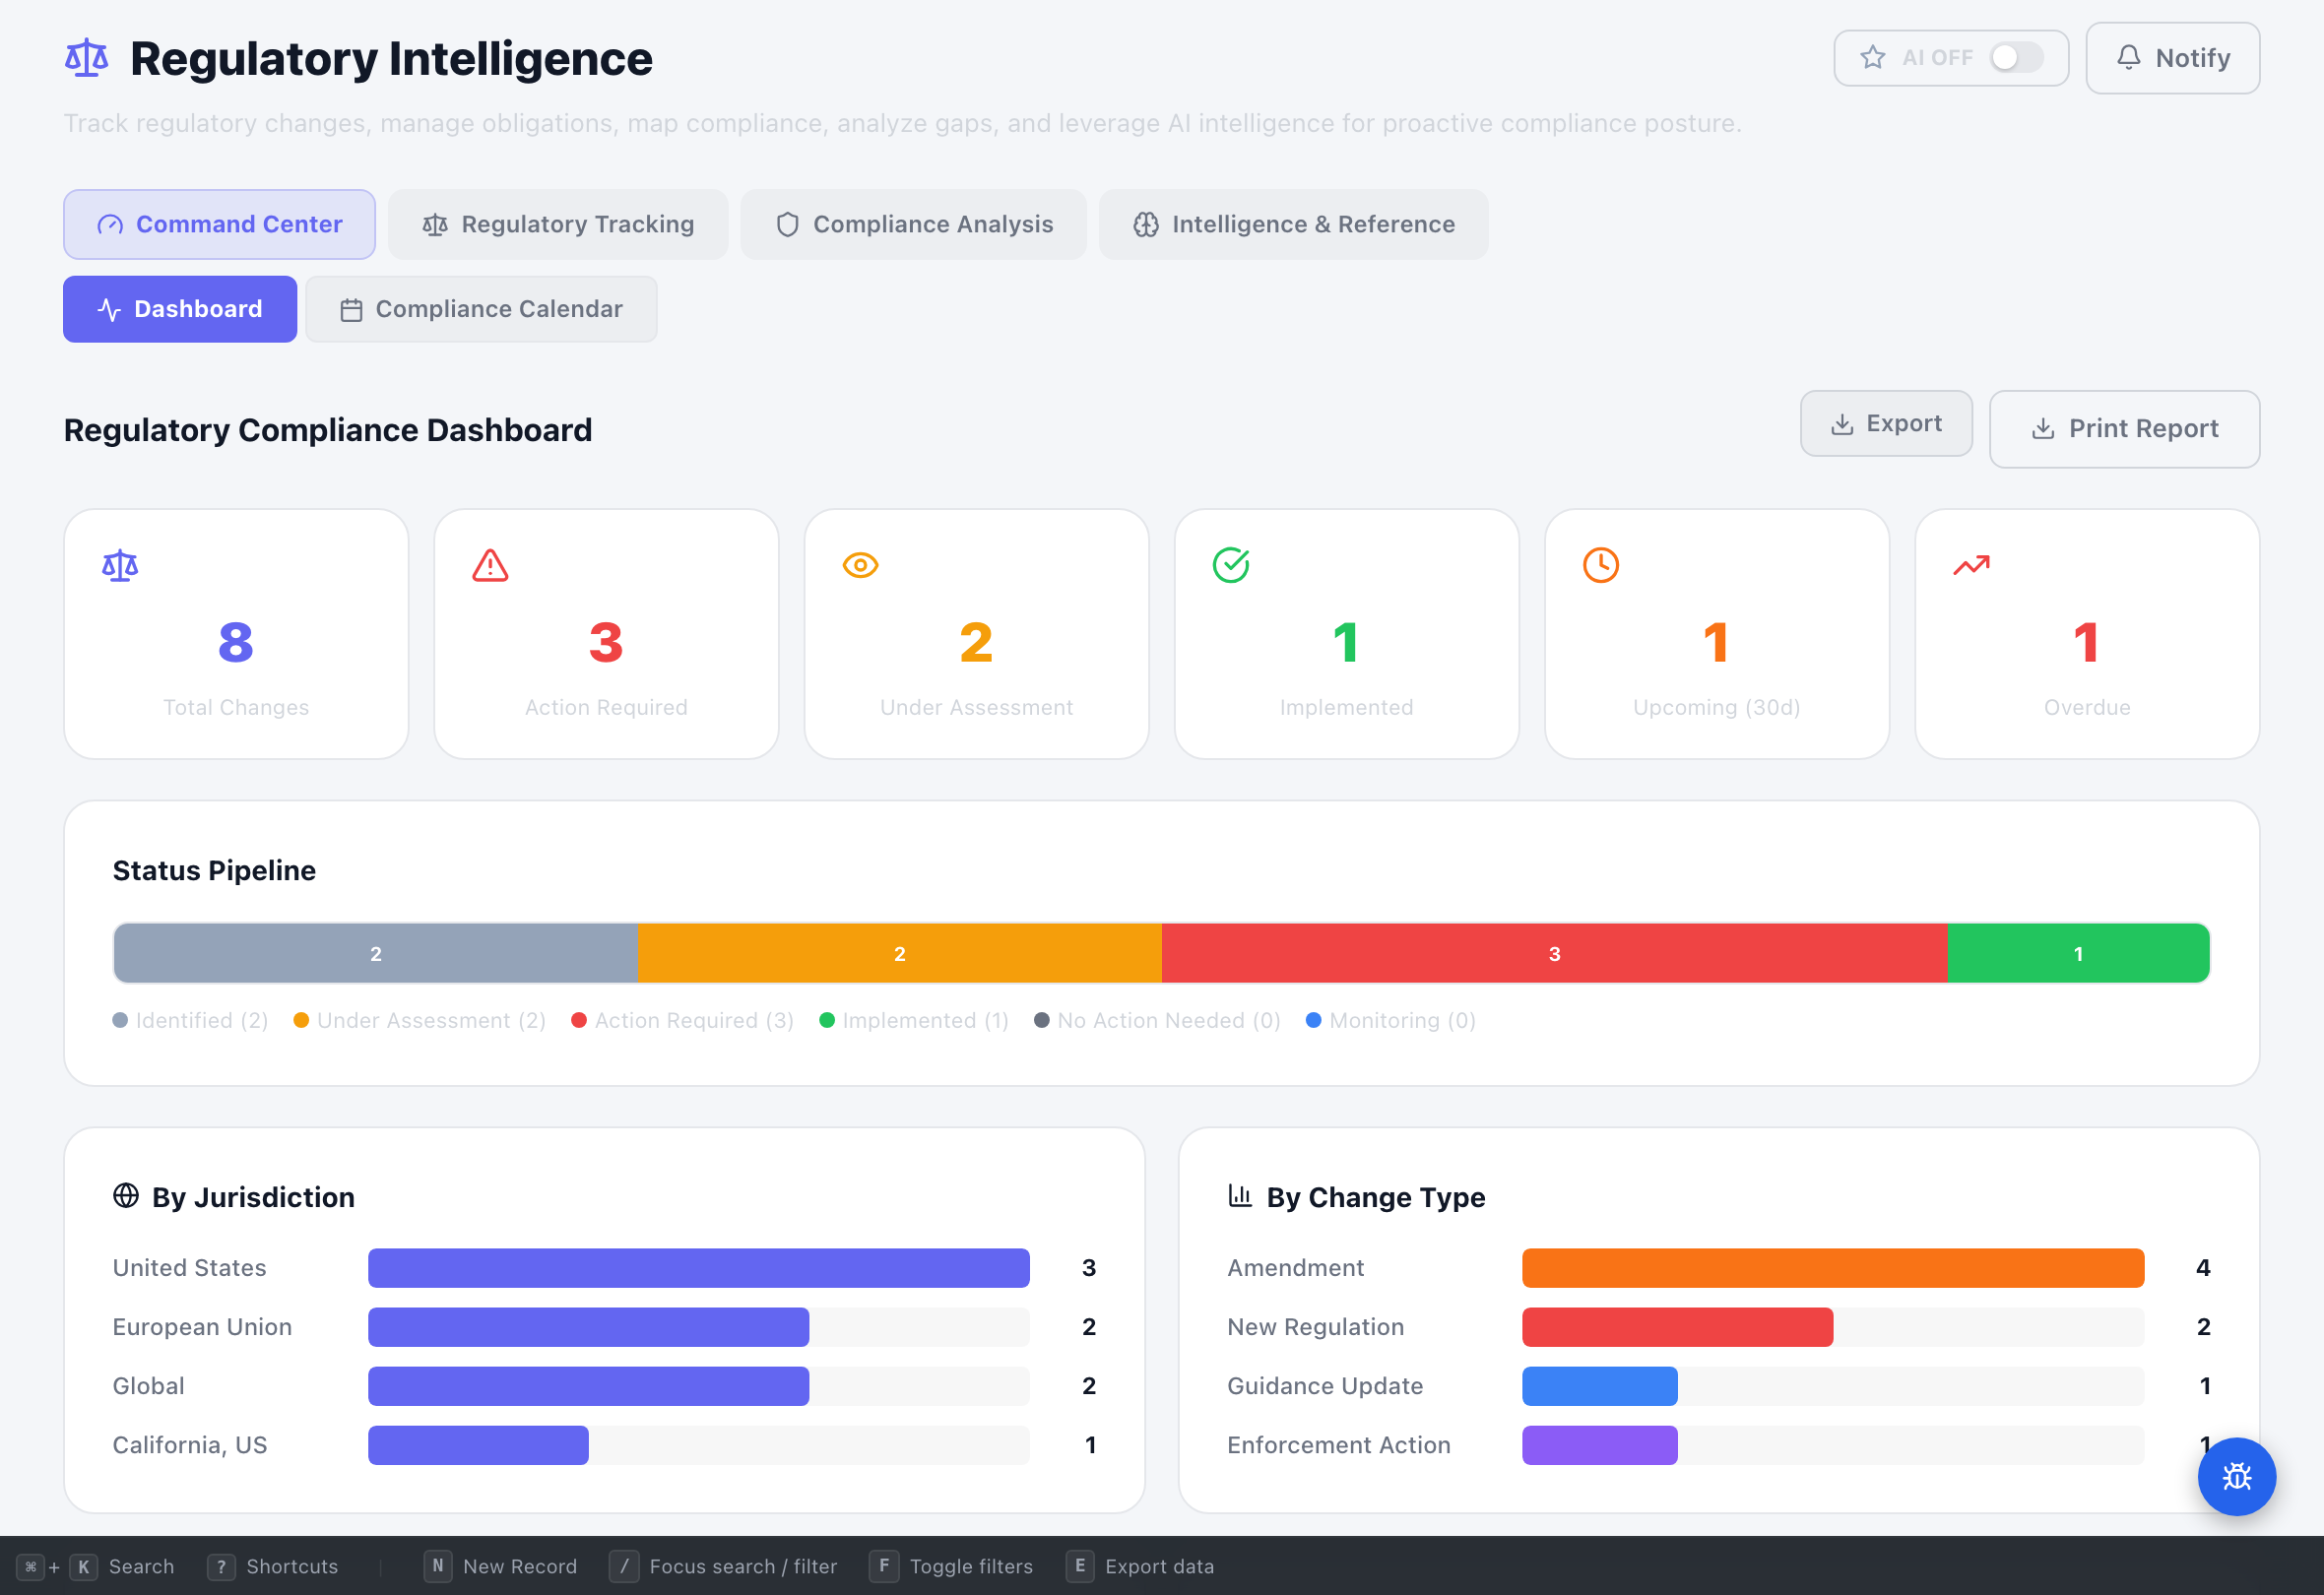Open the Command Center section
Viewport: 2324px width, 1595px height.
[x=219, y=224]
